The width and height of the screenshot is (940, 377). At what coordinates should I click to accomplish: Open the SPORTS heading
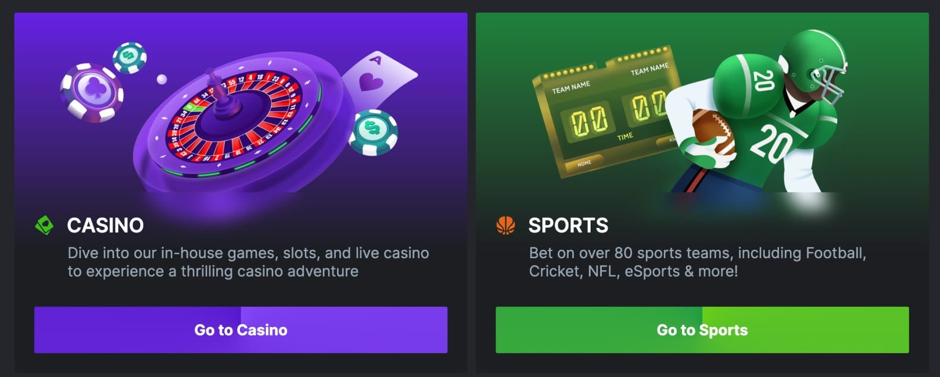568,225
